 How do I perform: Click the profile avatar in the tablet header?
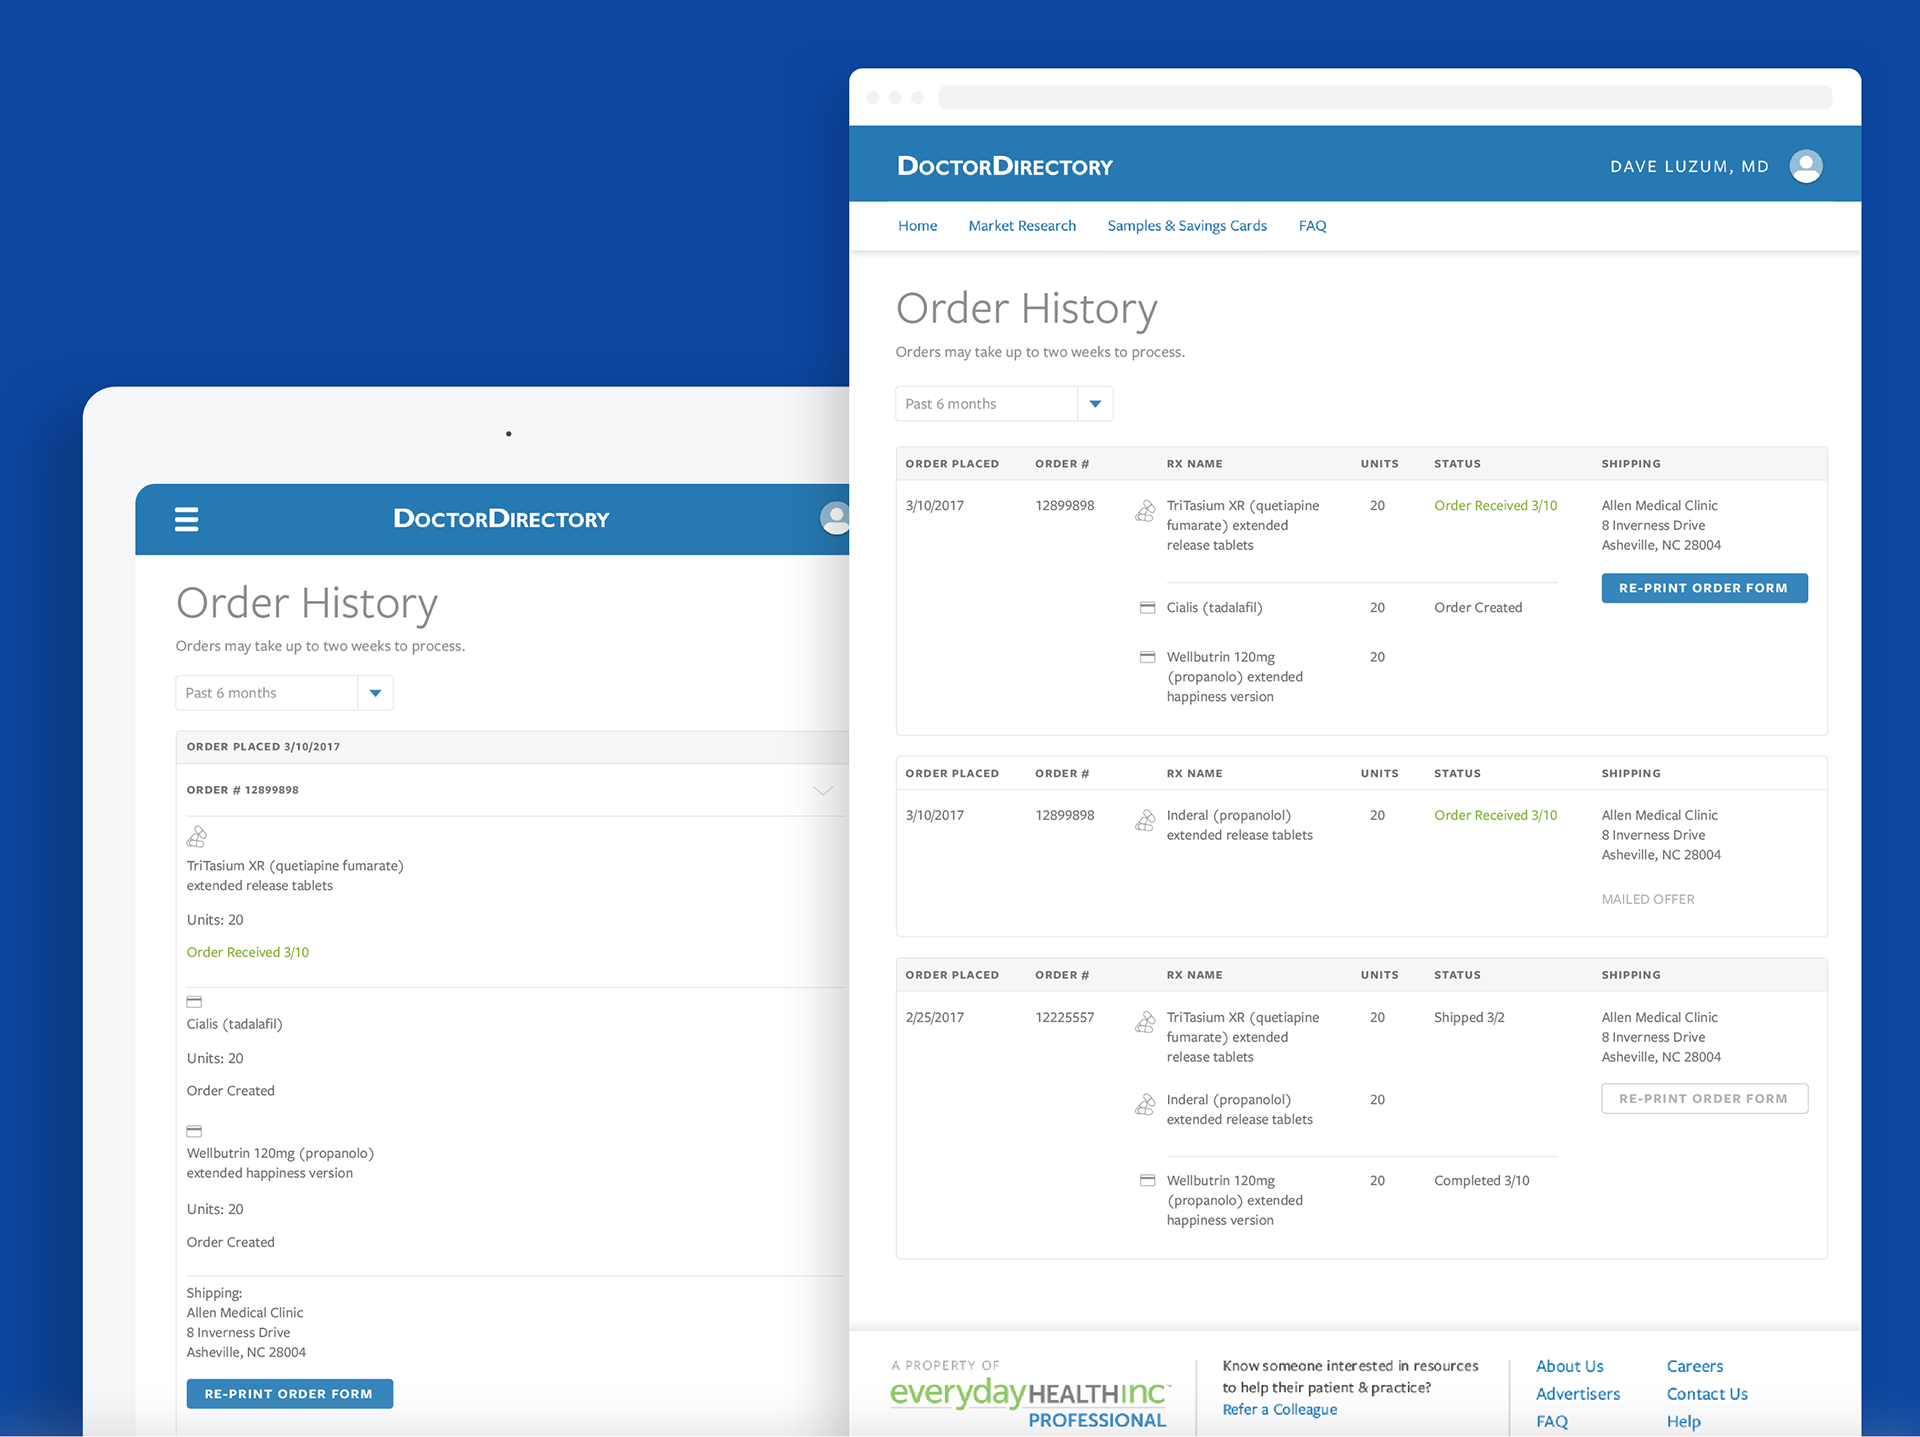pos(835,518)
